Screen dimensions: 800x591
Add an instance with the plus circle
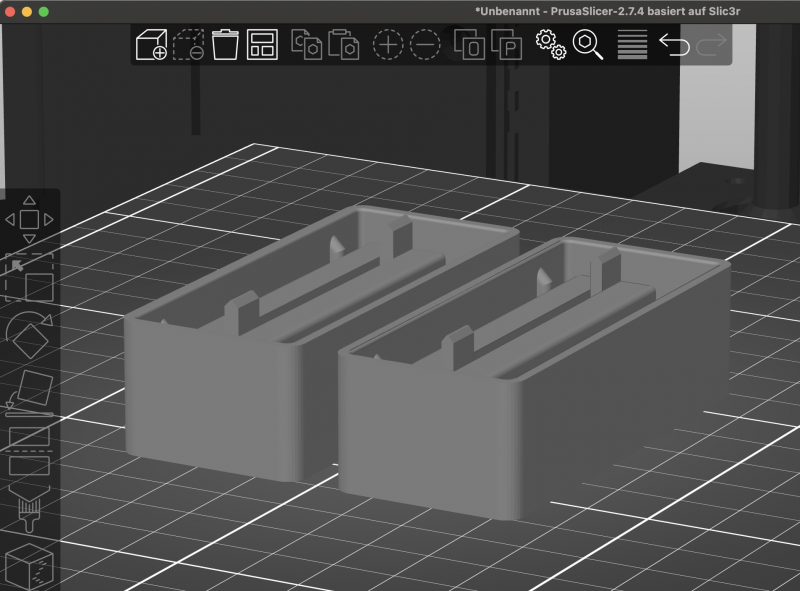pos(388,45)
